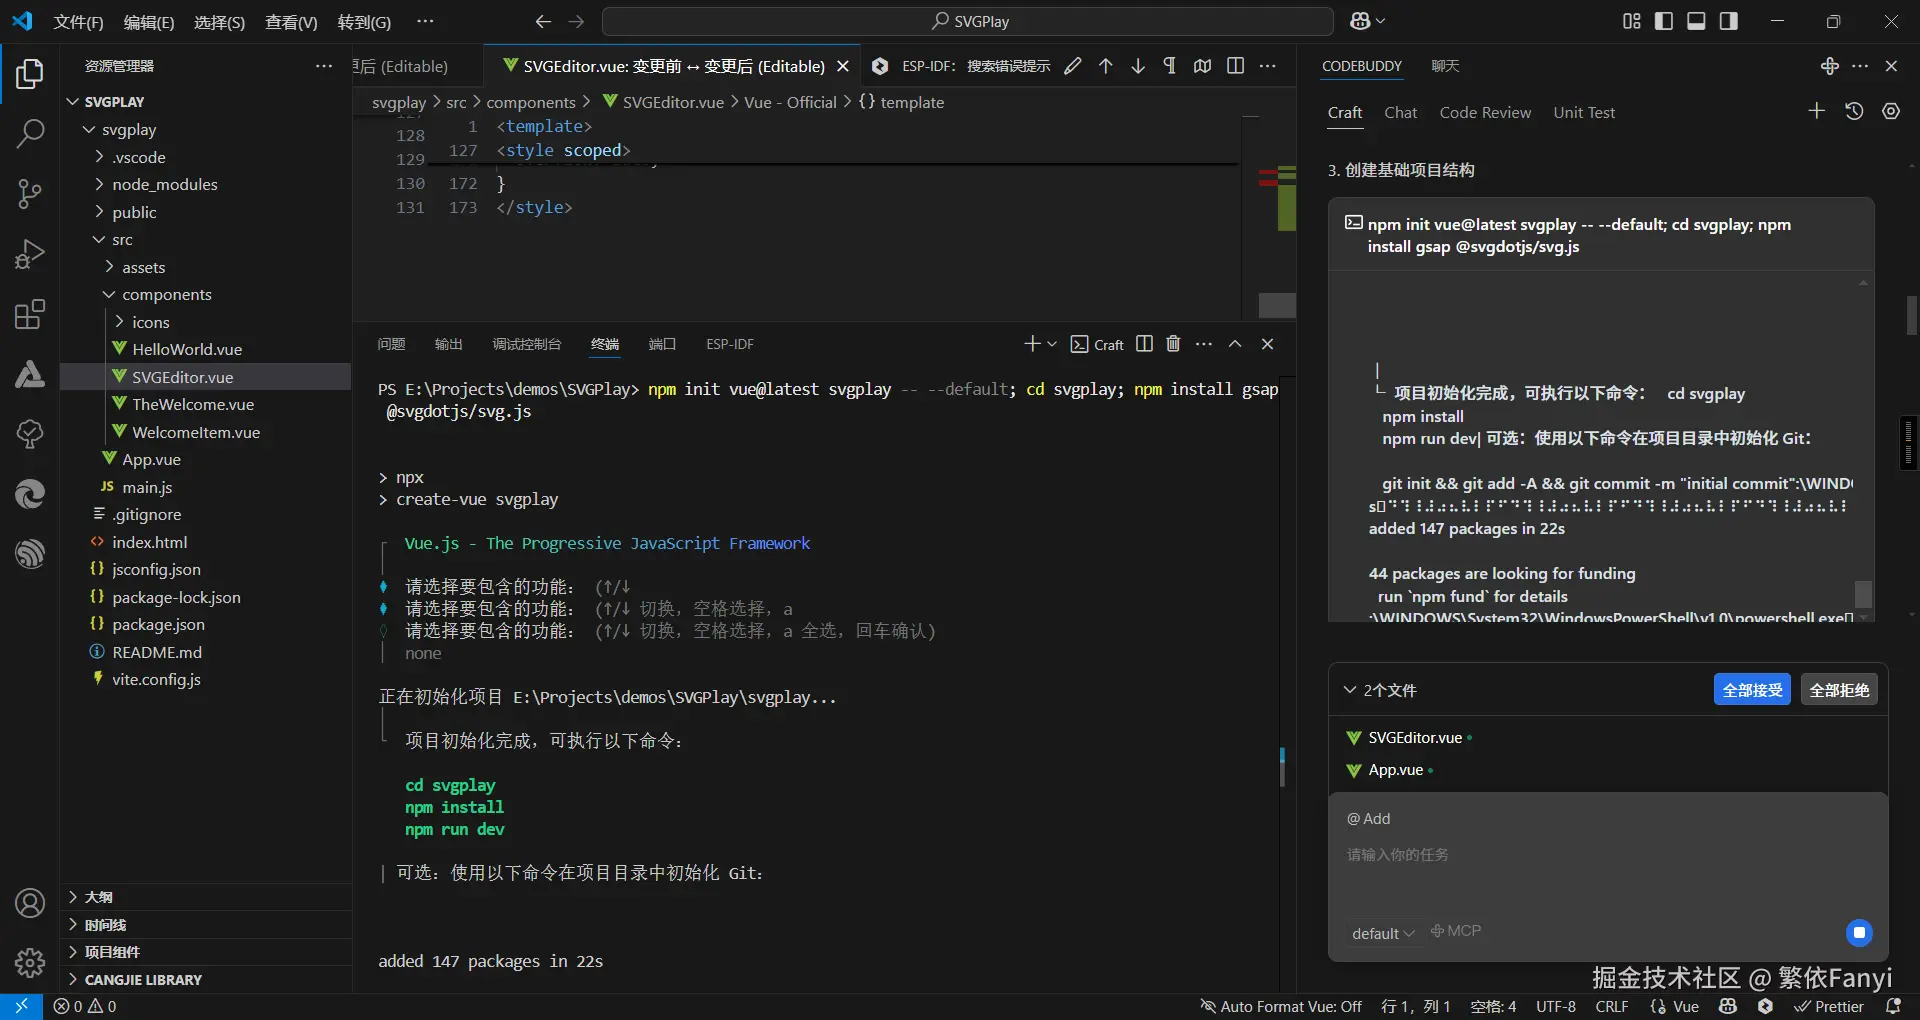Image resolution: width=1920 pixels, height=1020 pixels.
Task: Reject all changes with 全部拒绝
Action: point(1839,690)
